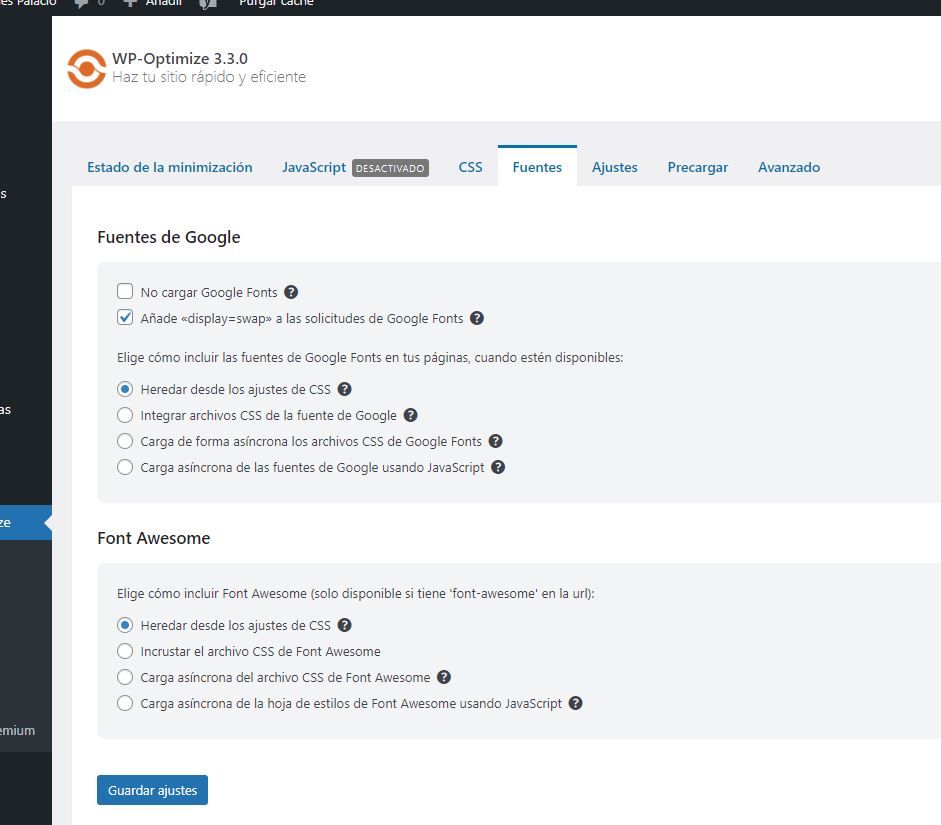Show help for asíncrona archivos CSS Google Fonts
Image resolution: width=941 pixels, height=825 pixels.
point(495,441)
